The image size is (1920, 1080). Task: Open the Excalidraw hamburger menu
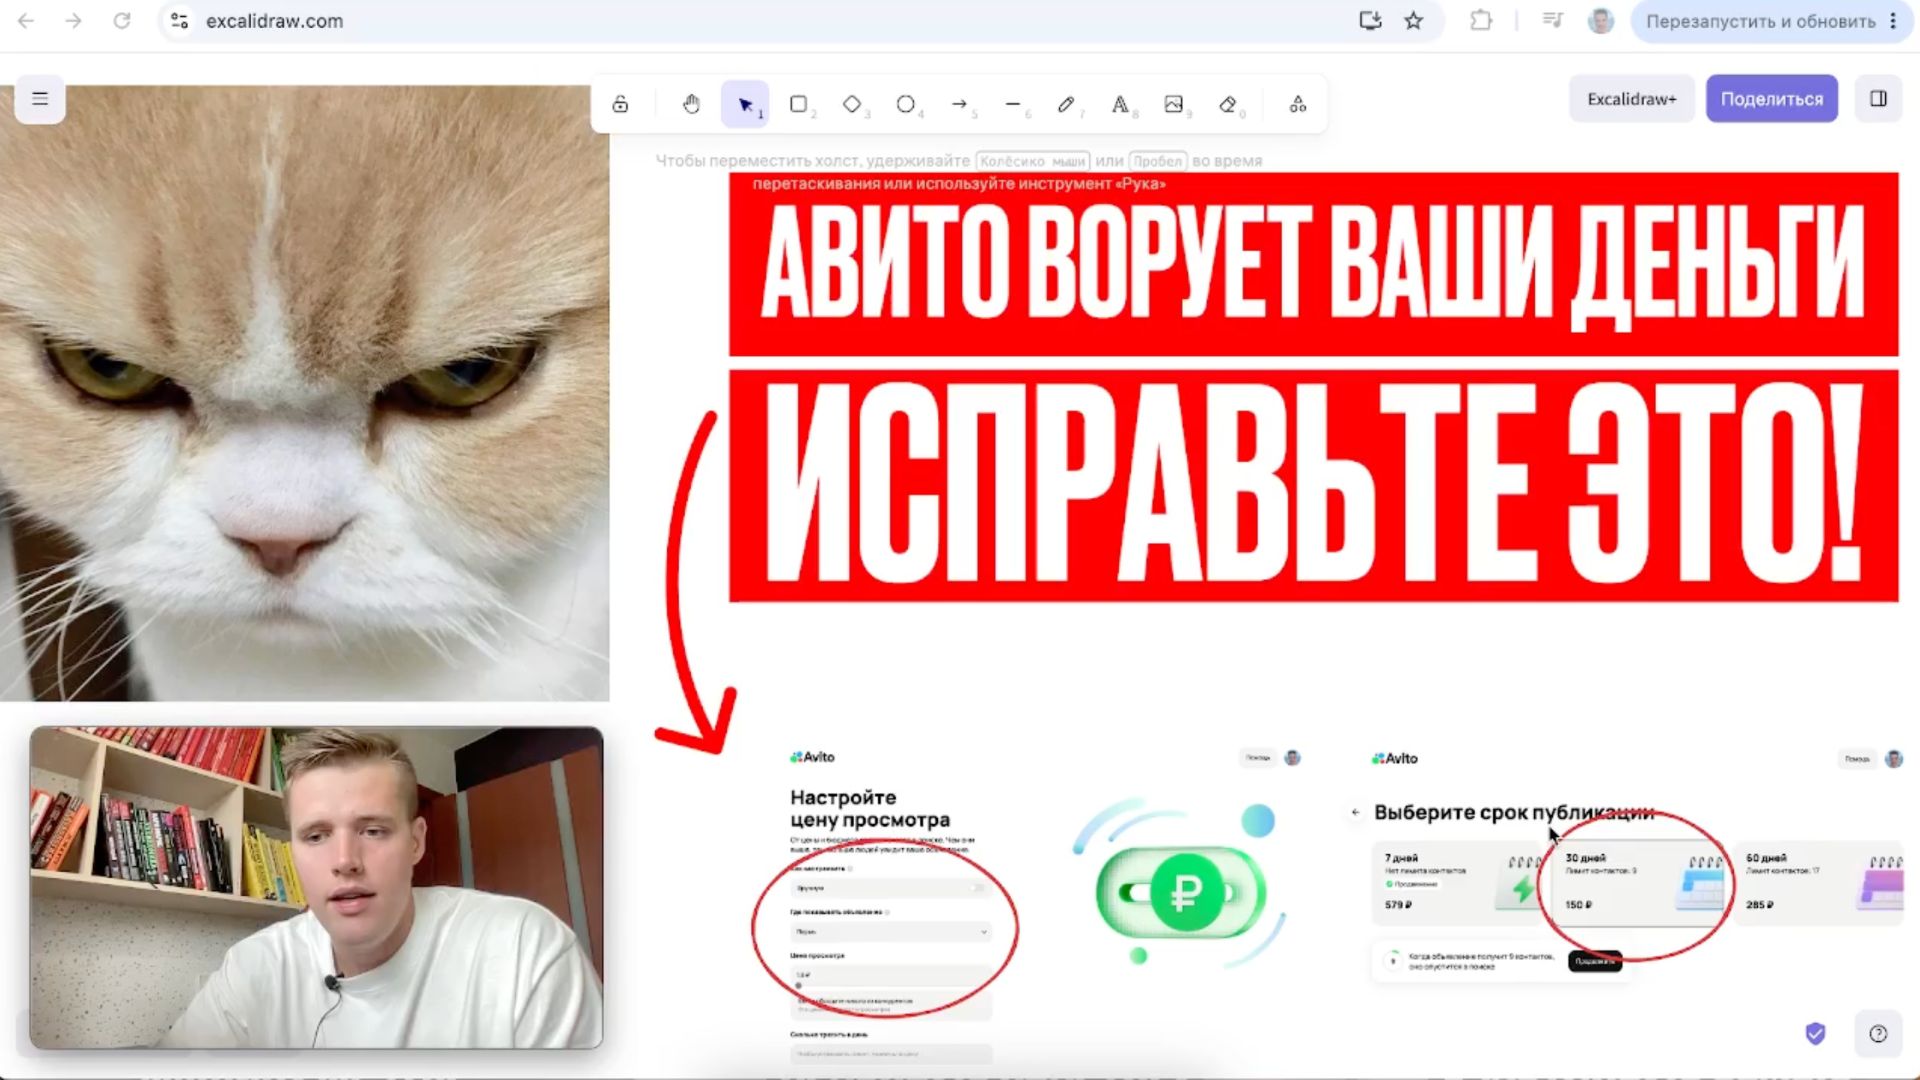click(x=40, y=99)
